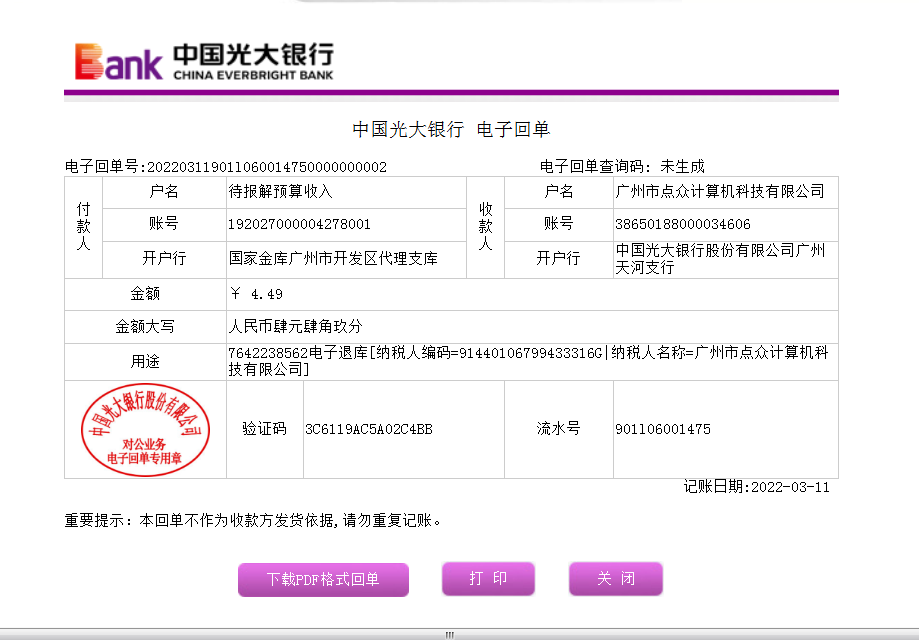Click the 用途 purpose description text
The height and width of the screenshot is (640, 919).
pos(528,361)
